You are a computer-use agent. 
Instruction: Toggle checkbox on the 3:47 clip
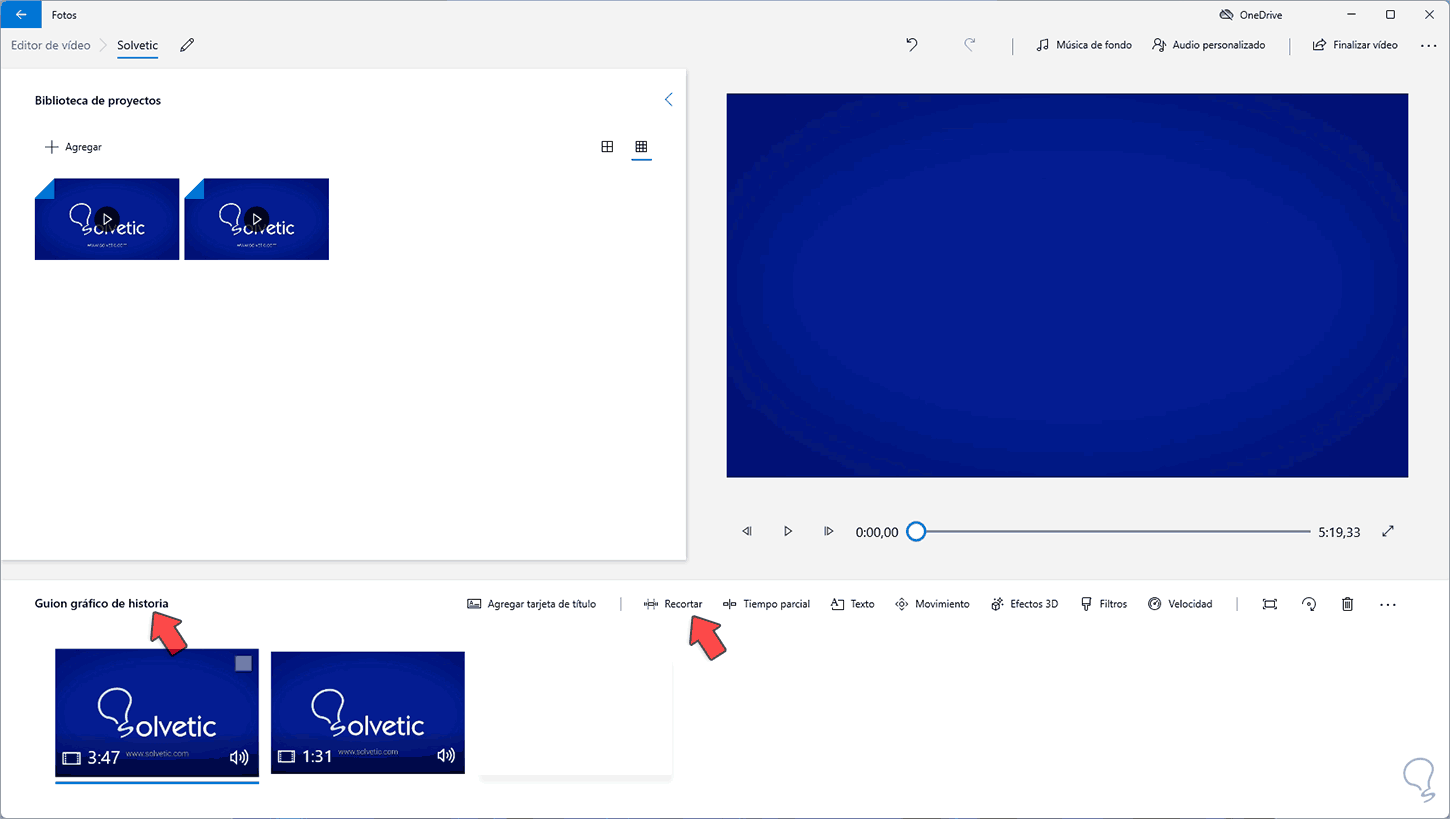243,663
